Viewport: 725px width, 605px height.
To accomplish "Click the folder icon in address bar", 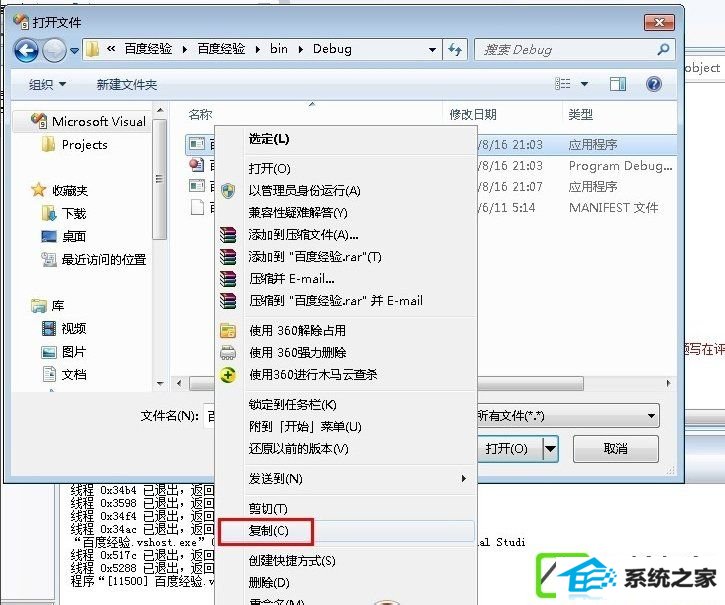I will click(93, 49).
